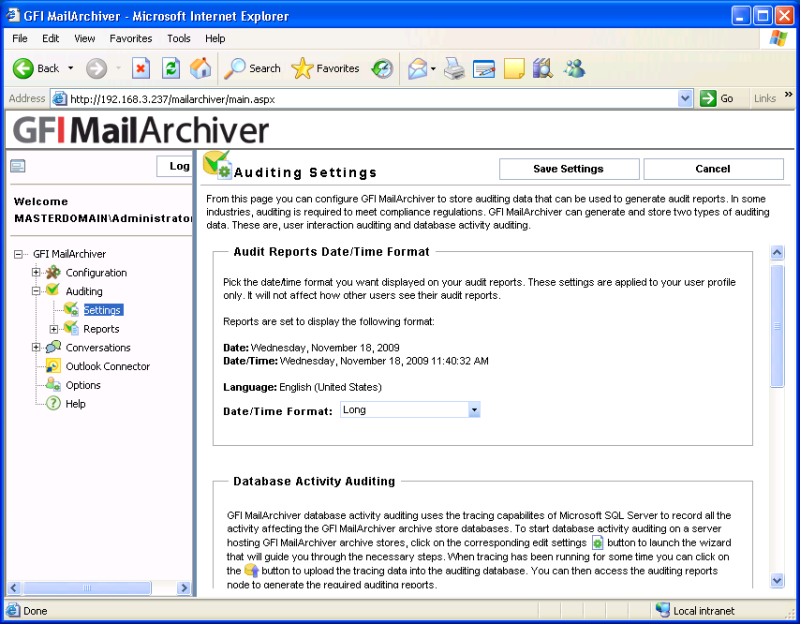This screenshot has height=624, width=800.
Task: Go to the Home page icon
Action: pyautogui.click(x=201, y=68)
